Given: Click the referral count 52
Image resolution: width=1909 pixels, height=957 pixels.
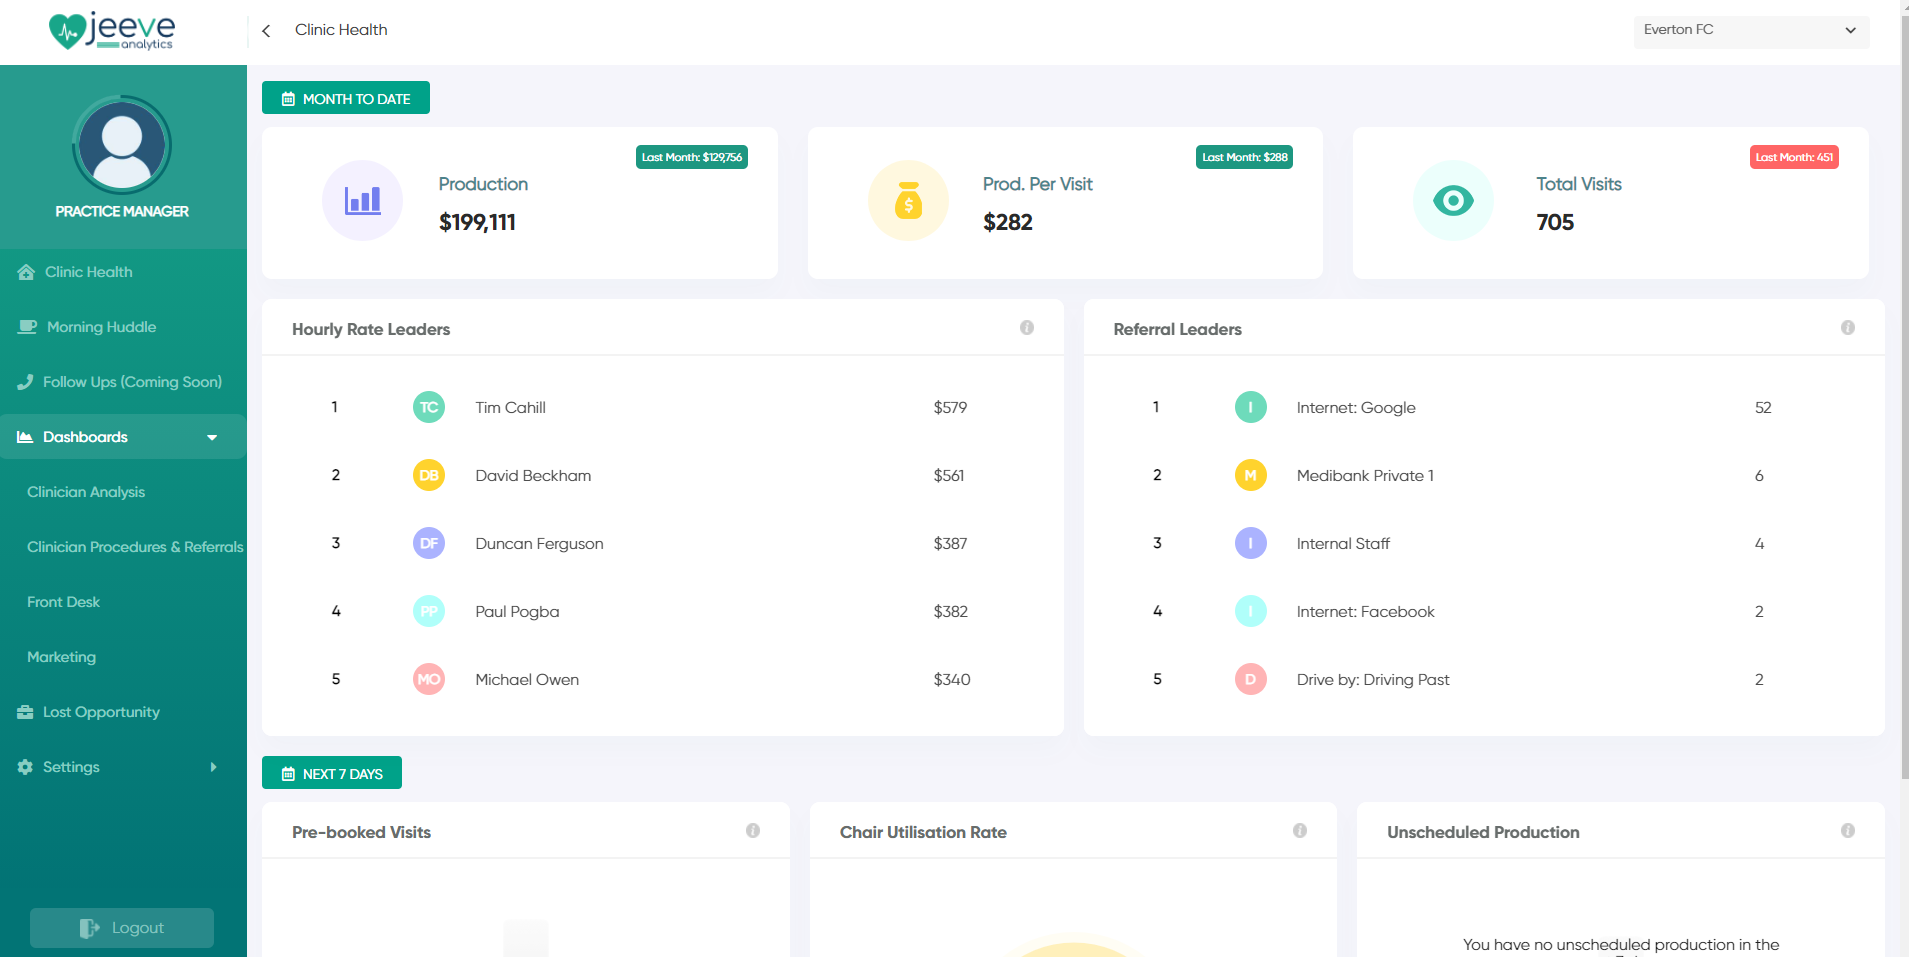Looking at the screenshot, I should pyautogui.click(x=1763, y=407).
